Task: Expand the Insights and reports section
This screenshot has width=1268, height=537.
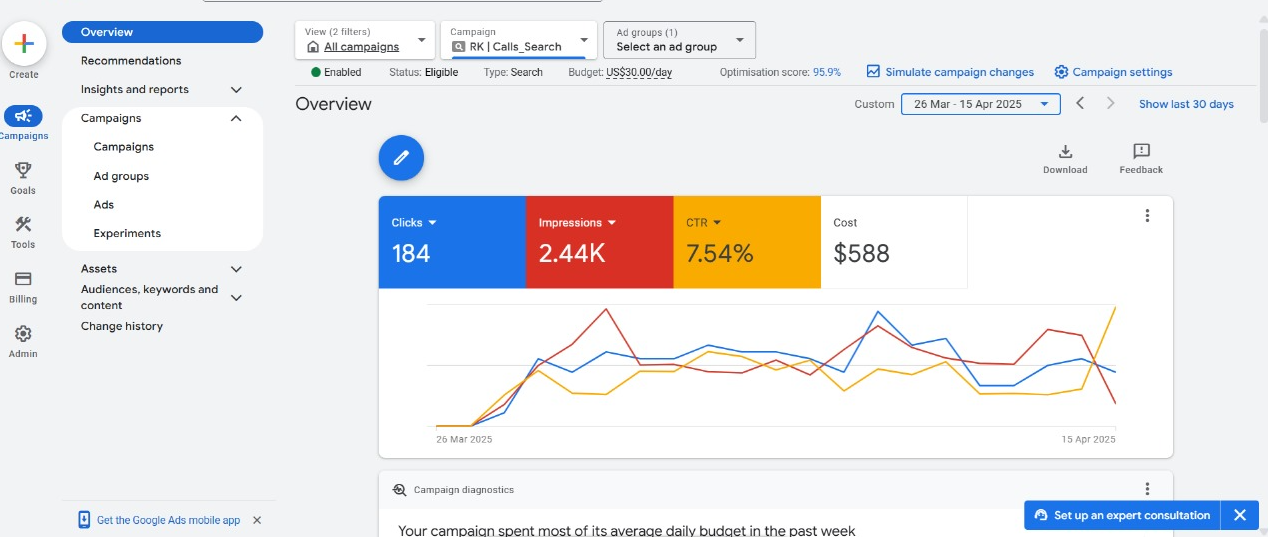Action: tap(236, 90)
